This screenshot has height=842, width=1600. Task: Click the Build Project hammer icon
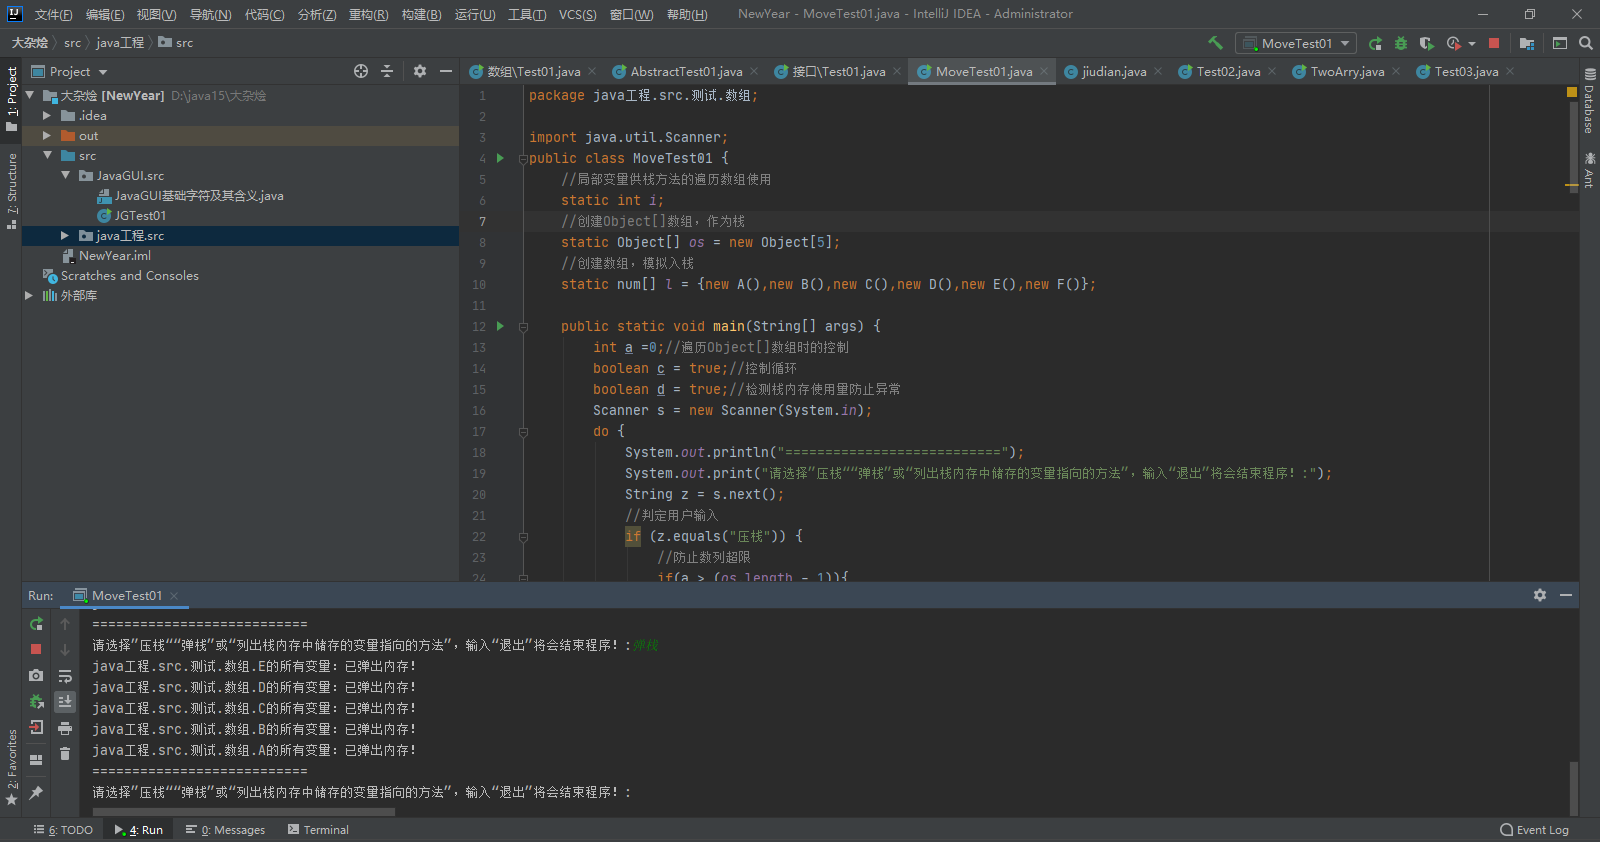pos(1215,43)
